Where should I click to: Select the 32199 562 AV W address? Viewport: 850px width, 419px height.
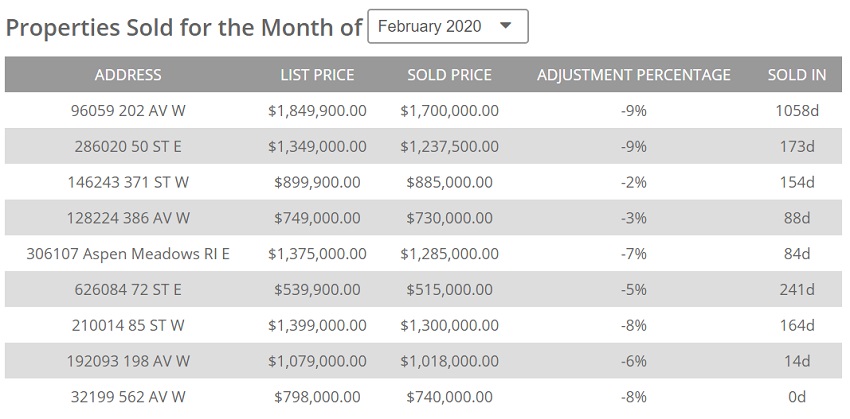[128, 397]
